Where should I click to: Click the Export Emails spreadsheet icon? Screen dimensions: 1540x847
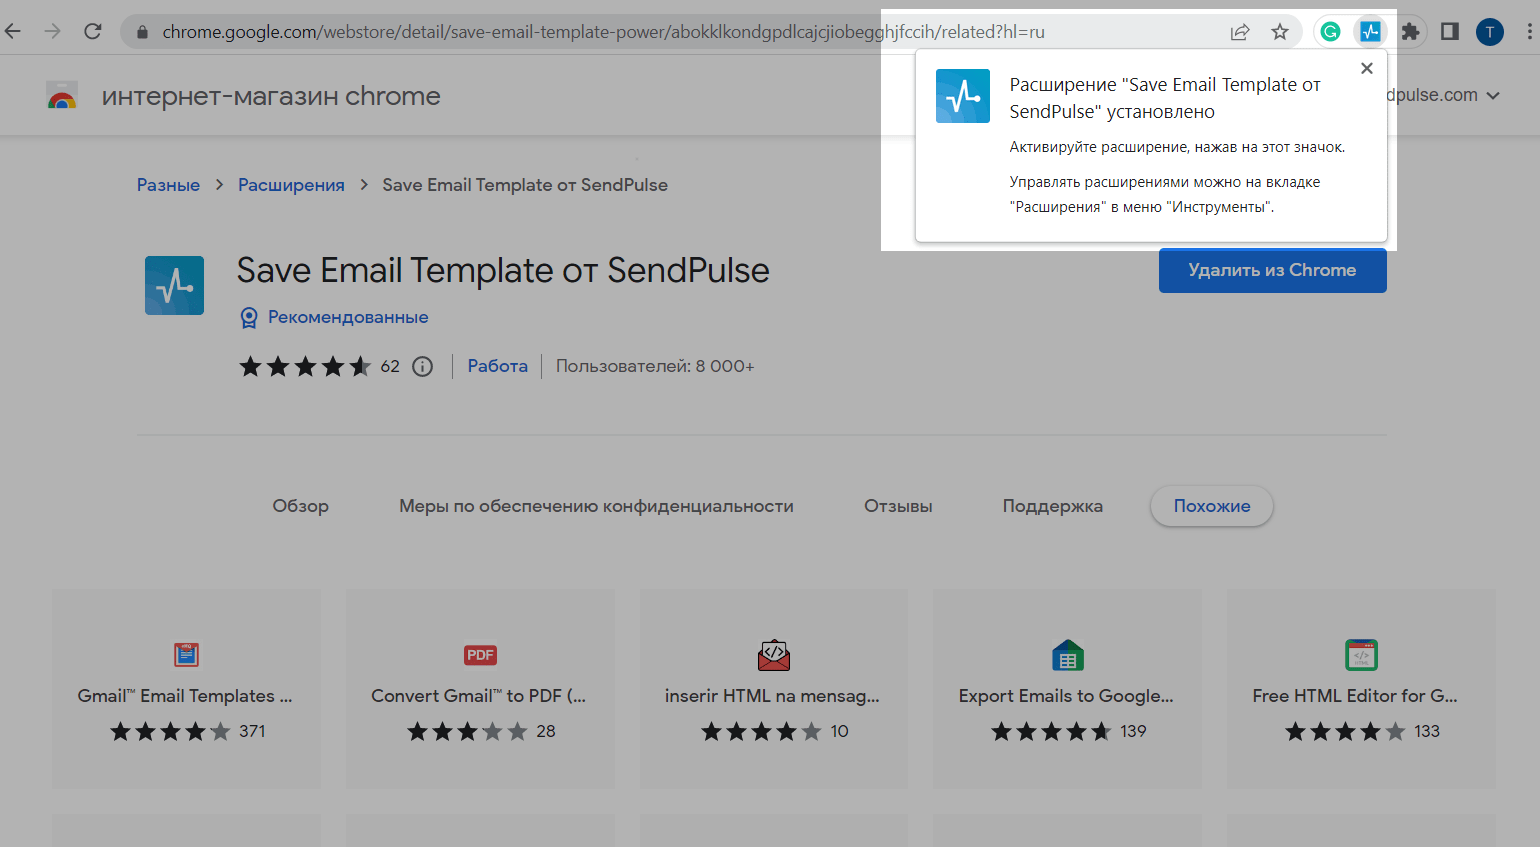pyautogui.click(x=1068, y=655)
